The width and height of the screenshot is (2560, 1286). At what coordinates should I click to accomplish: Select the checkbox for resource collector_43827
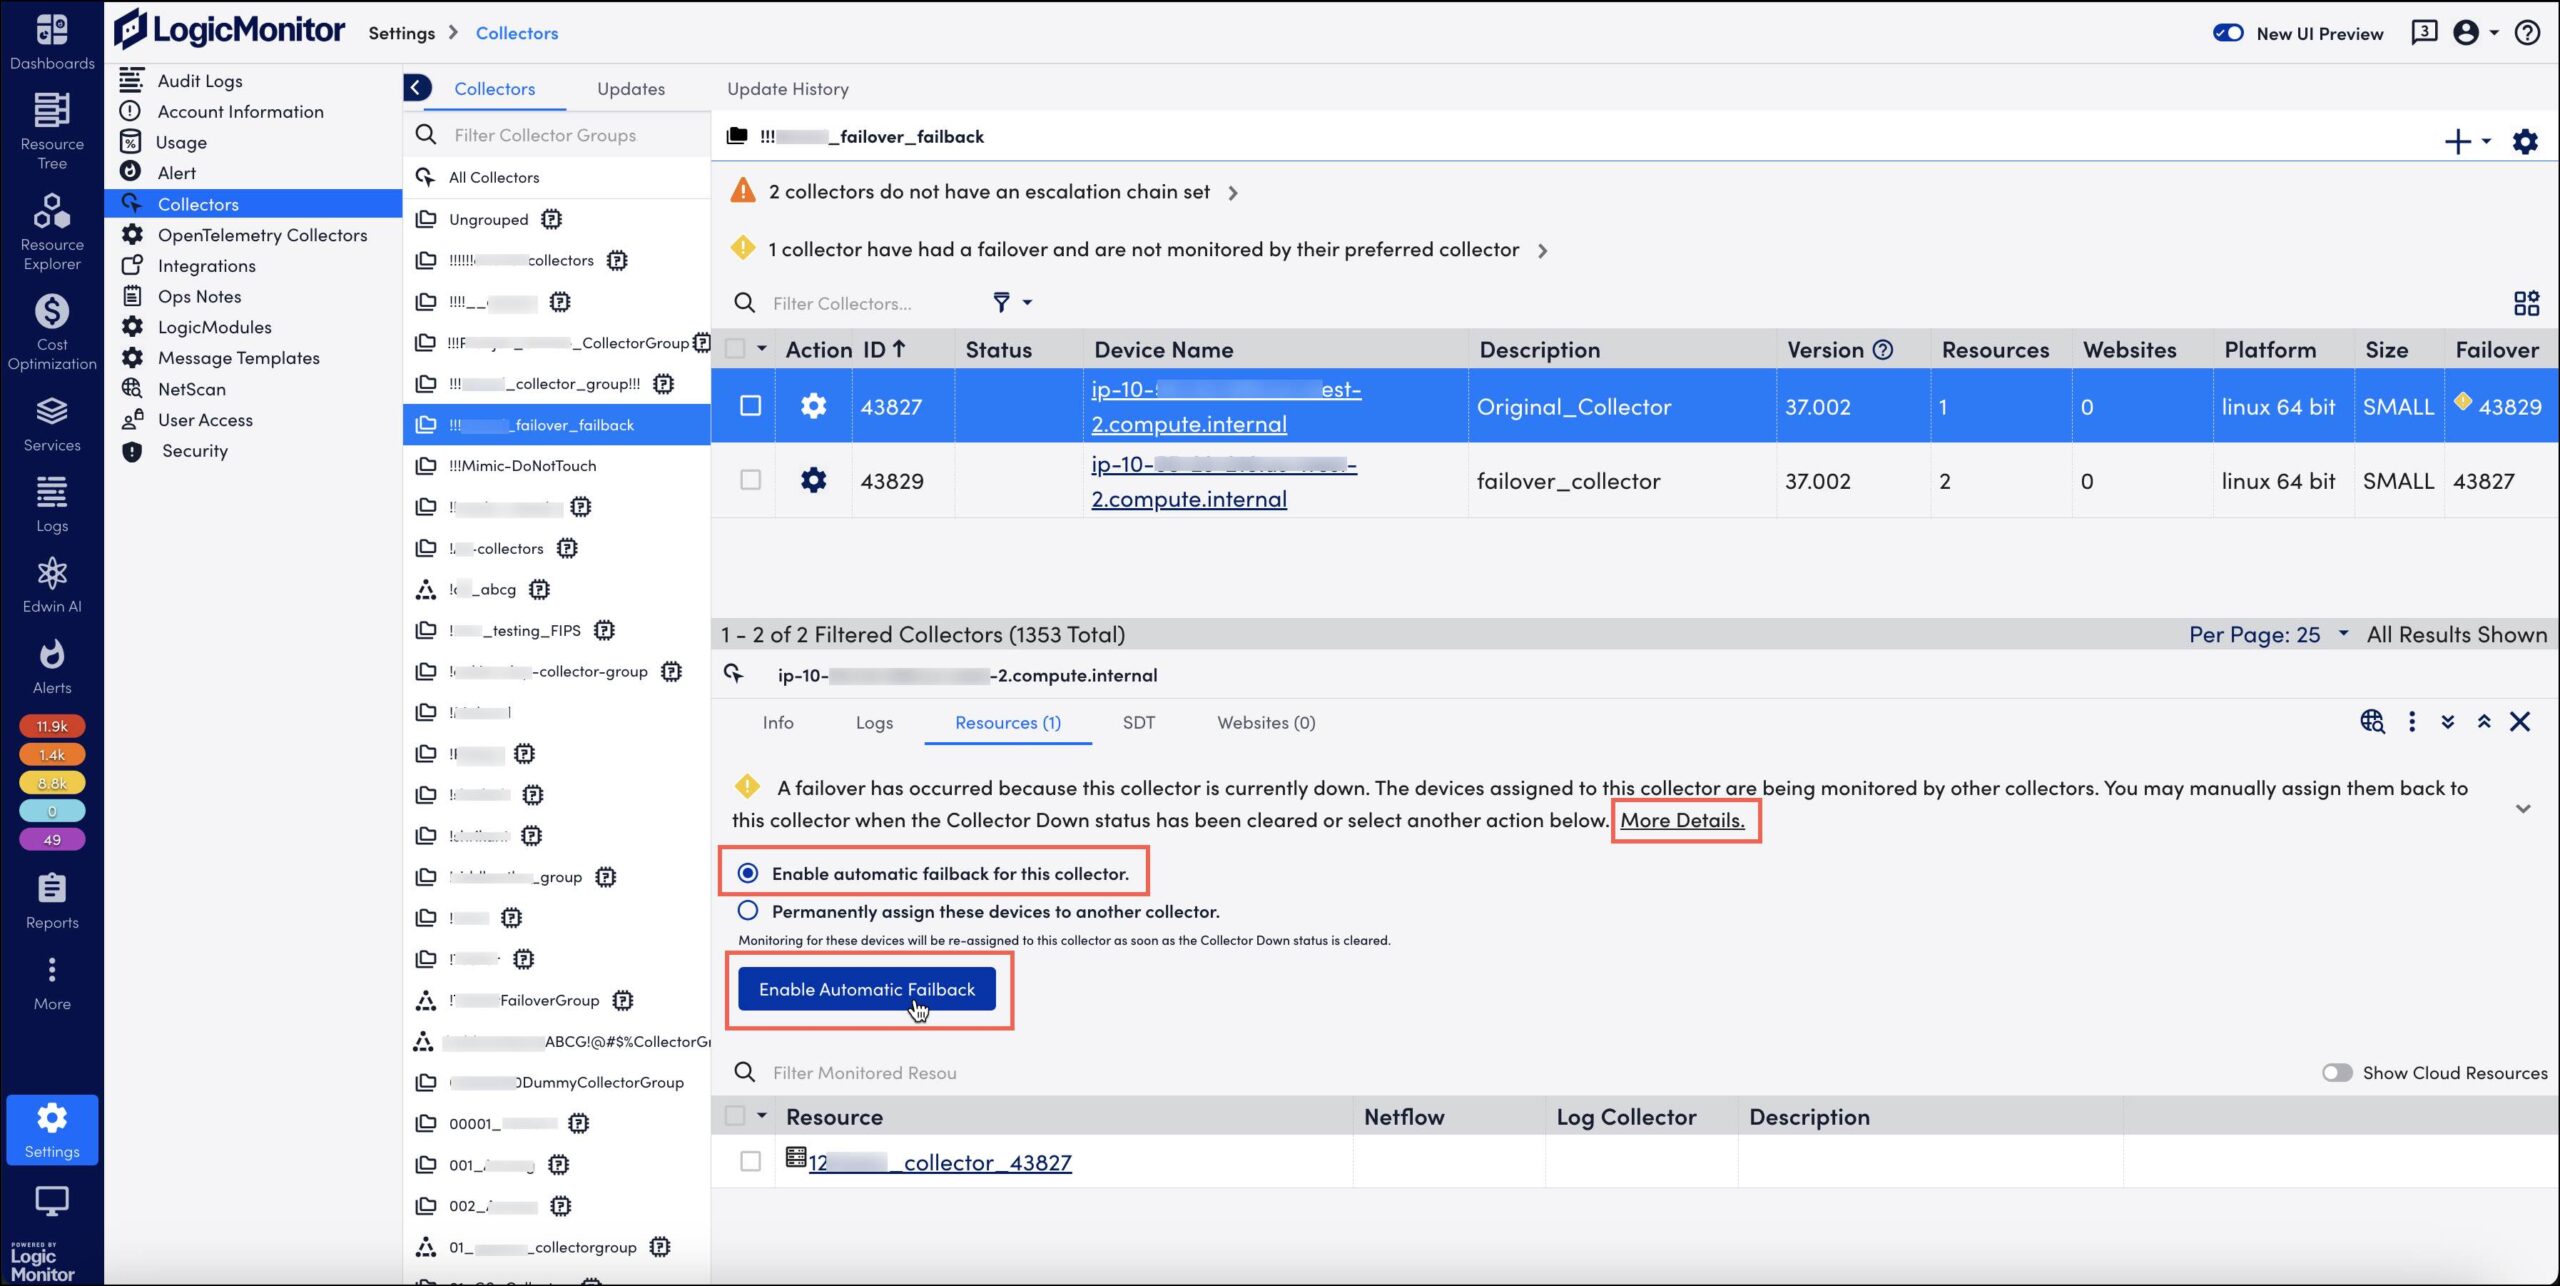(750, 1162)
